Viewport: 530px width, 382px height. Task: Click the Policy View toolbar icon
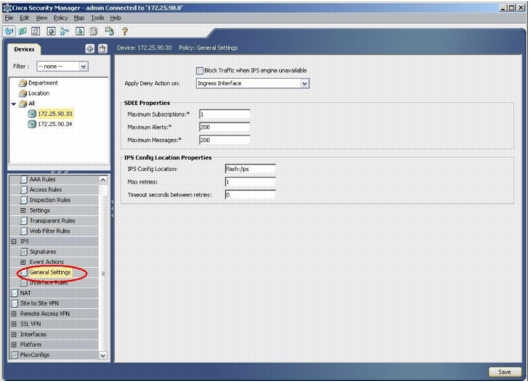pos(36,31)
